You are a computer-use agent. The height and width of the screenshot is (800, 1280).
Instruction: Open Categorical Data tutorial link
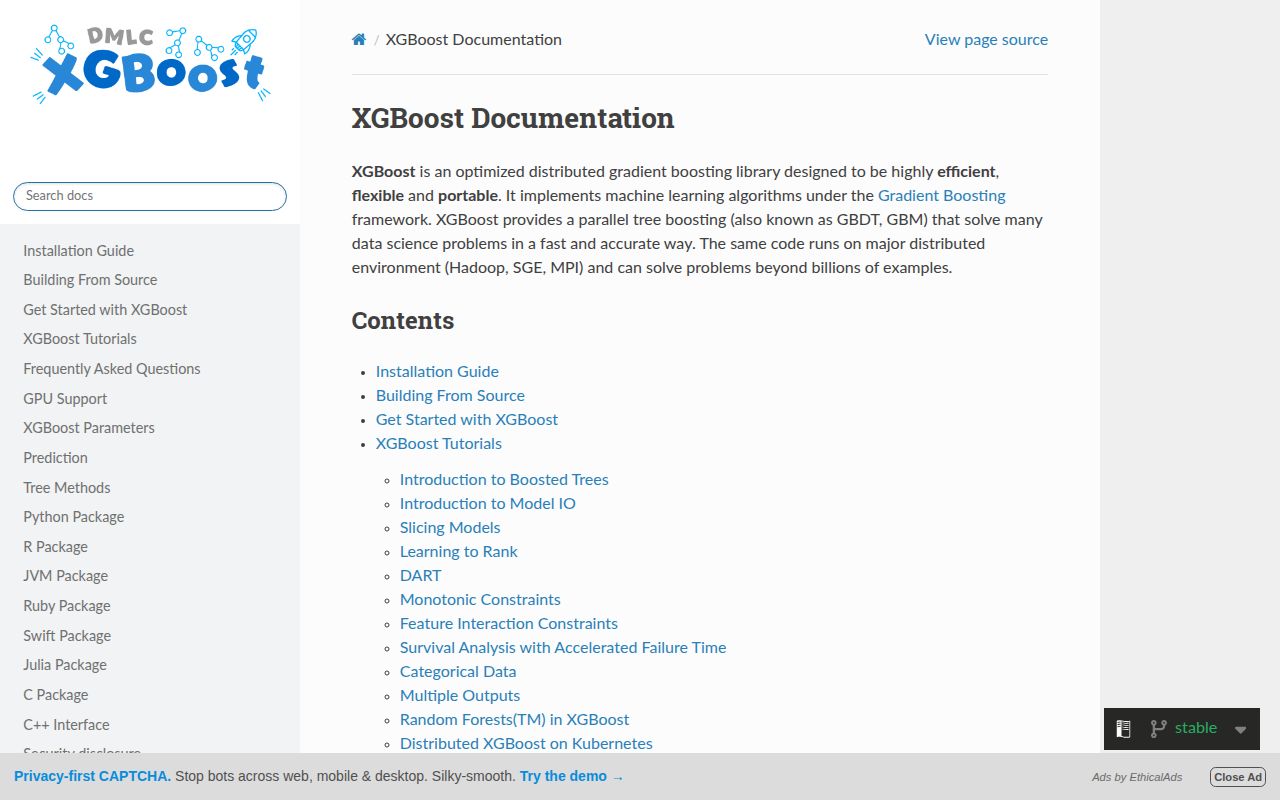(x=458, y=672)
